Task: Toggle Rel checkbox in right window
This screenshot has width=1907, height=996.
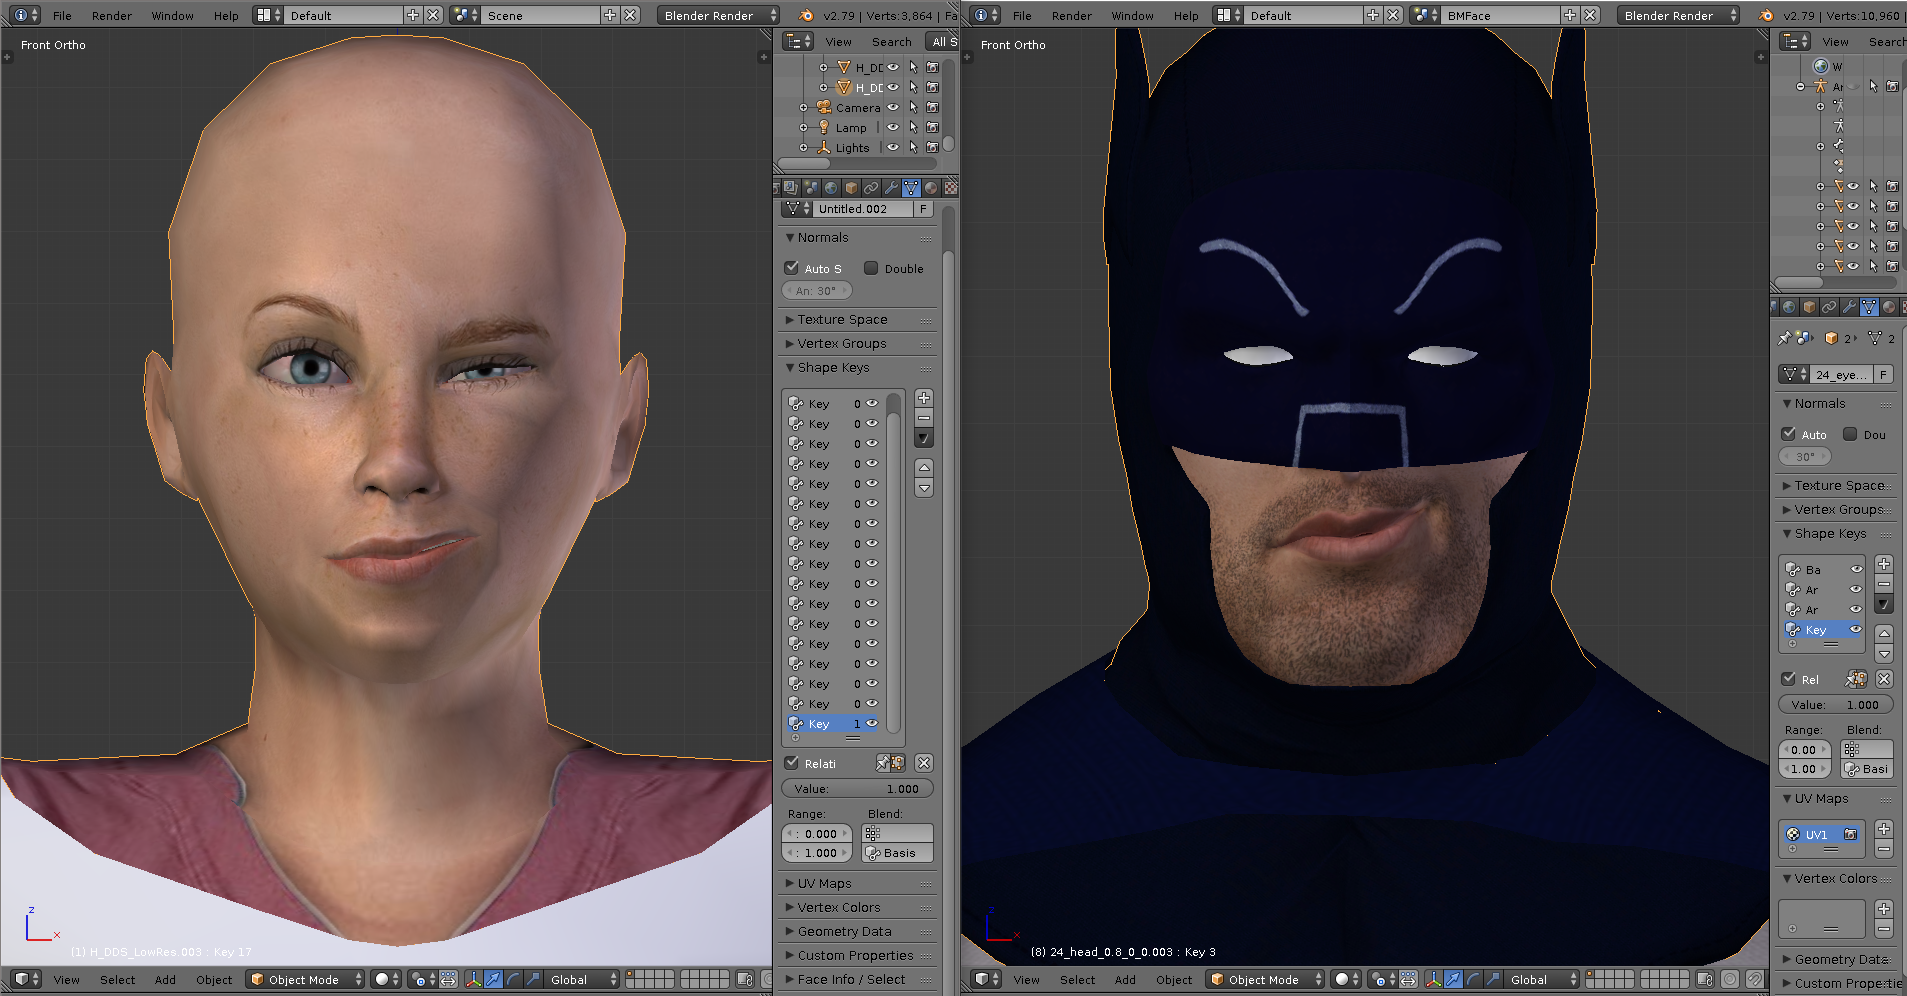Action: pos(1789,679)
